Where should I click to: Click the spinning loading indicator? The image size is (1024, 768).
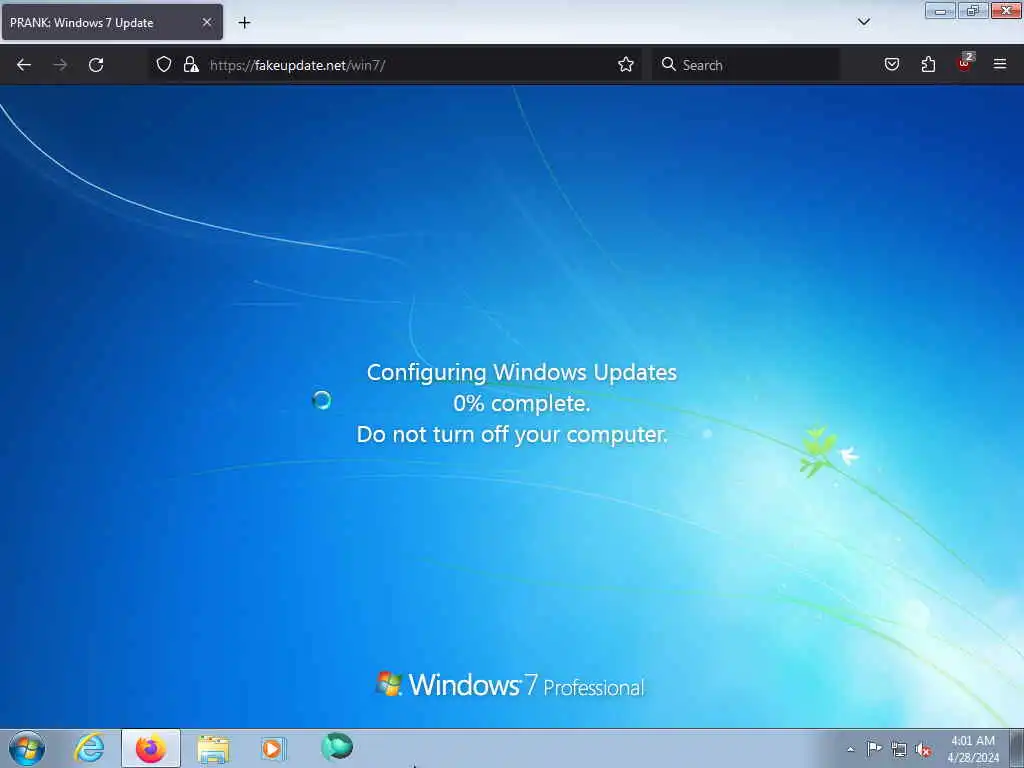[x=321, y=400]
